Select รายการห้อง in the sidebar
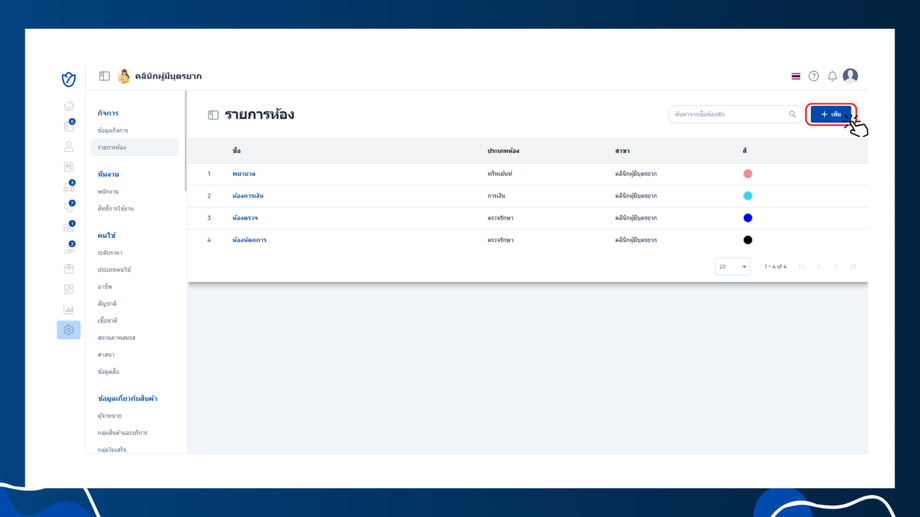Screen dimensions: 920x517 (134, 147)
